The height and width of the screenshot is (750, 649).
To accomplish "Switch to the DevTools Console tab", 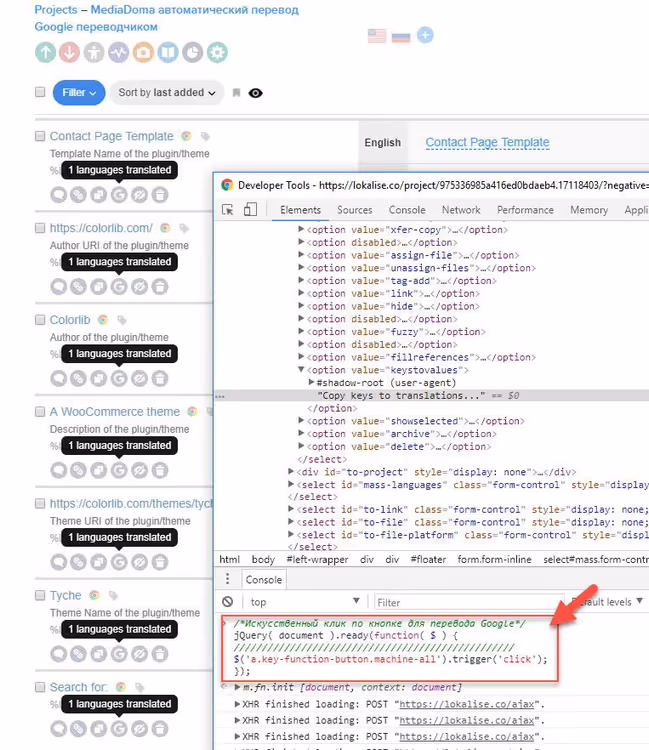I will coord(407,210).
